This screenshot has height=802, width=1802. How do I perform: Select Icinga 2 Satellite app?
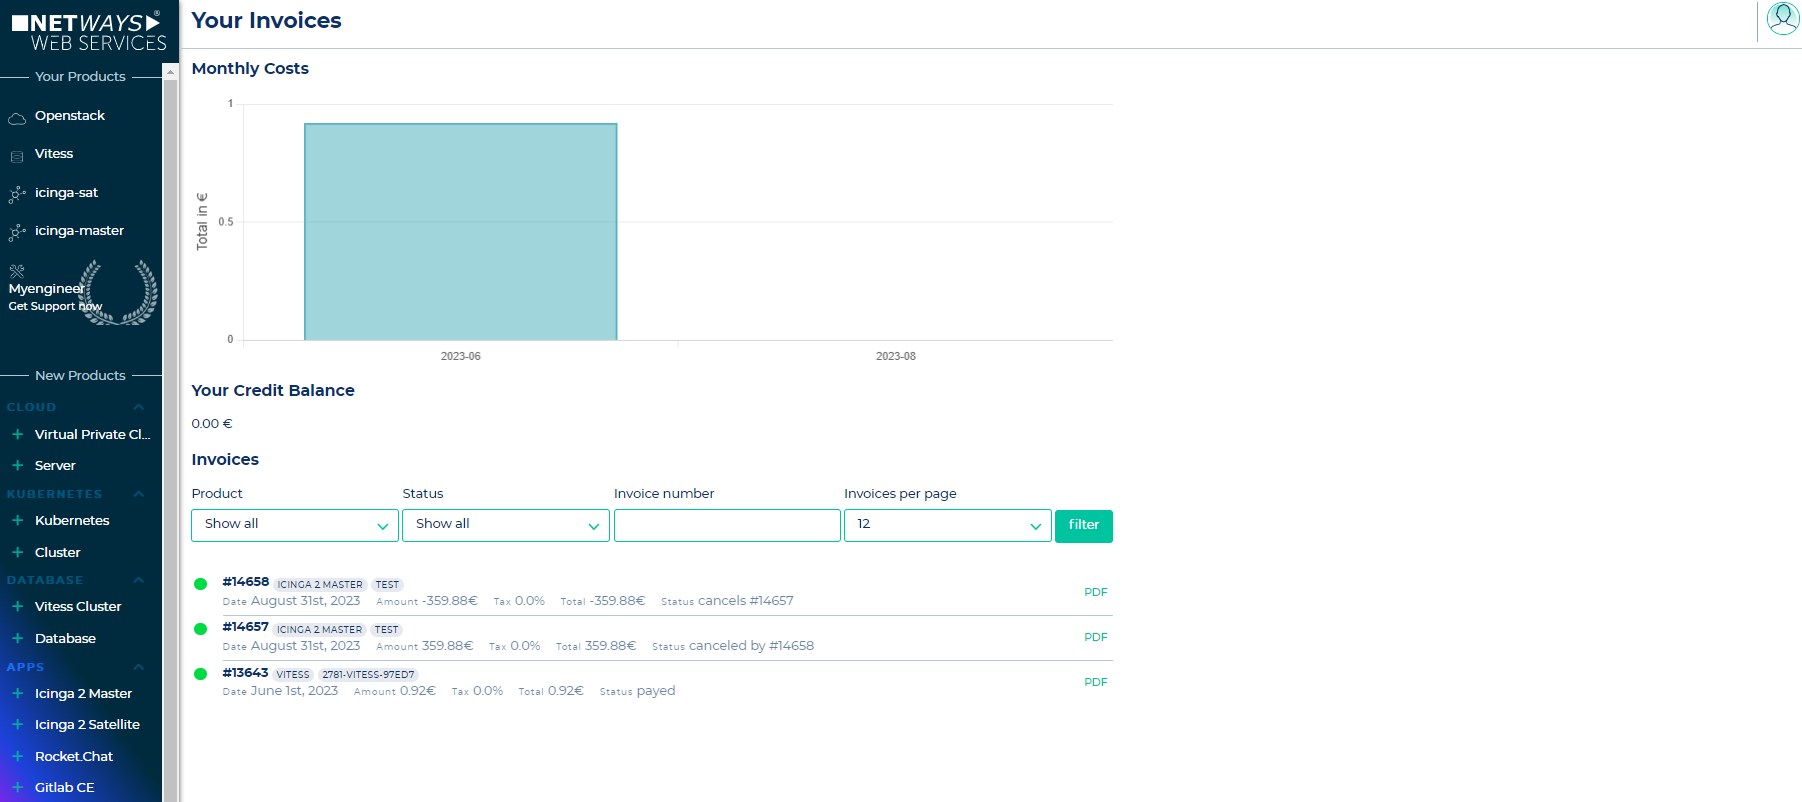tap(87, 724)
